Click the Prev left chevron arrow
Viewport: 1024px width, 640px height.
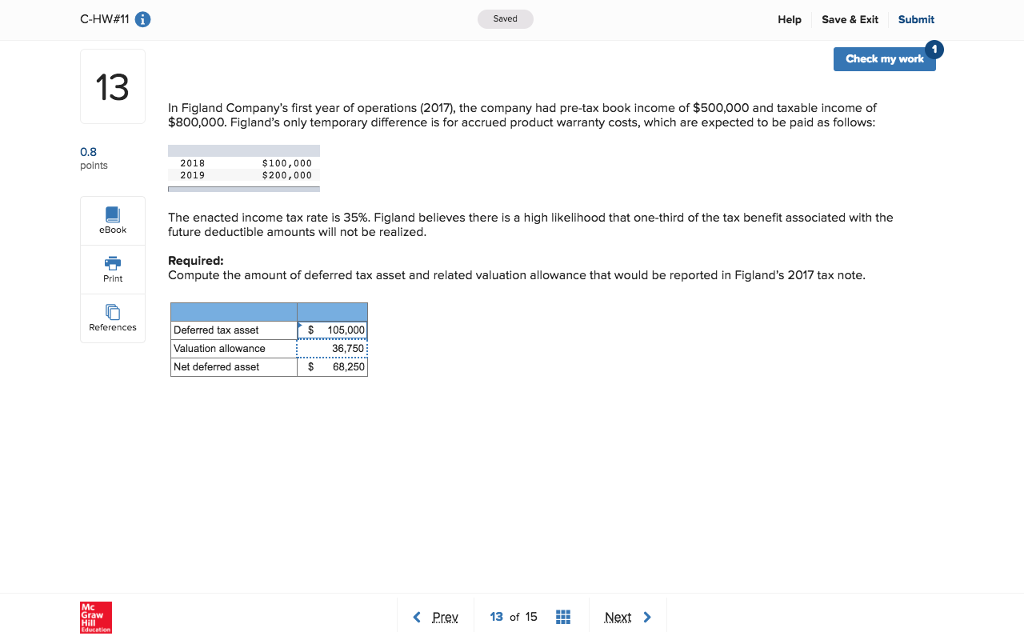[x=417, y=617]
